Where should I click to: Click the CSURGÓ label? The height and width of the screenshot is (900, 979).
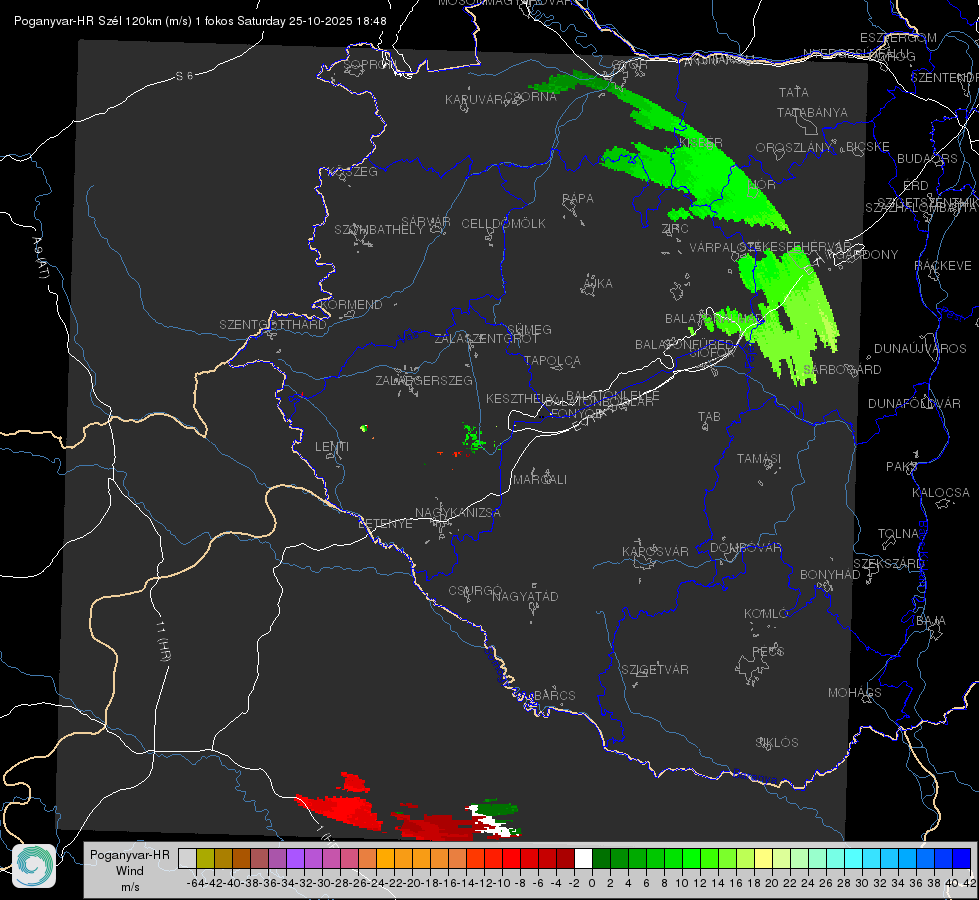click(x=476, y=591)
